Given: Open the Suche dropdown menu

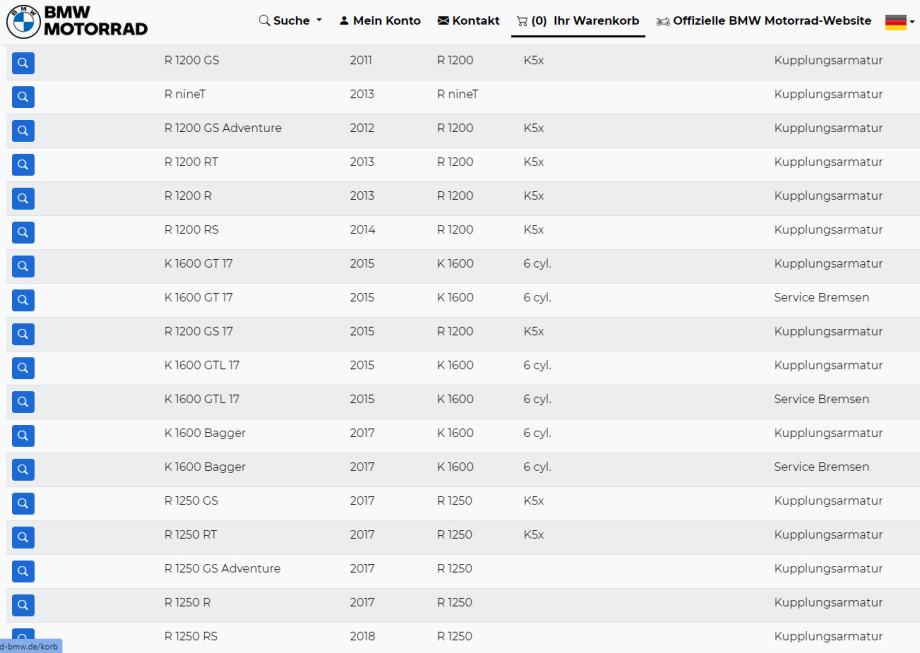Looking at the screenshot, I should (x=290, y=21).
